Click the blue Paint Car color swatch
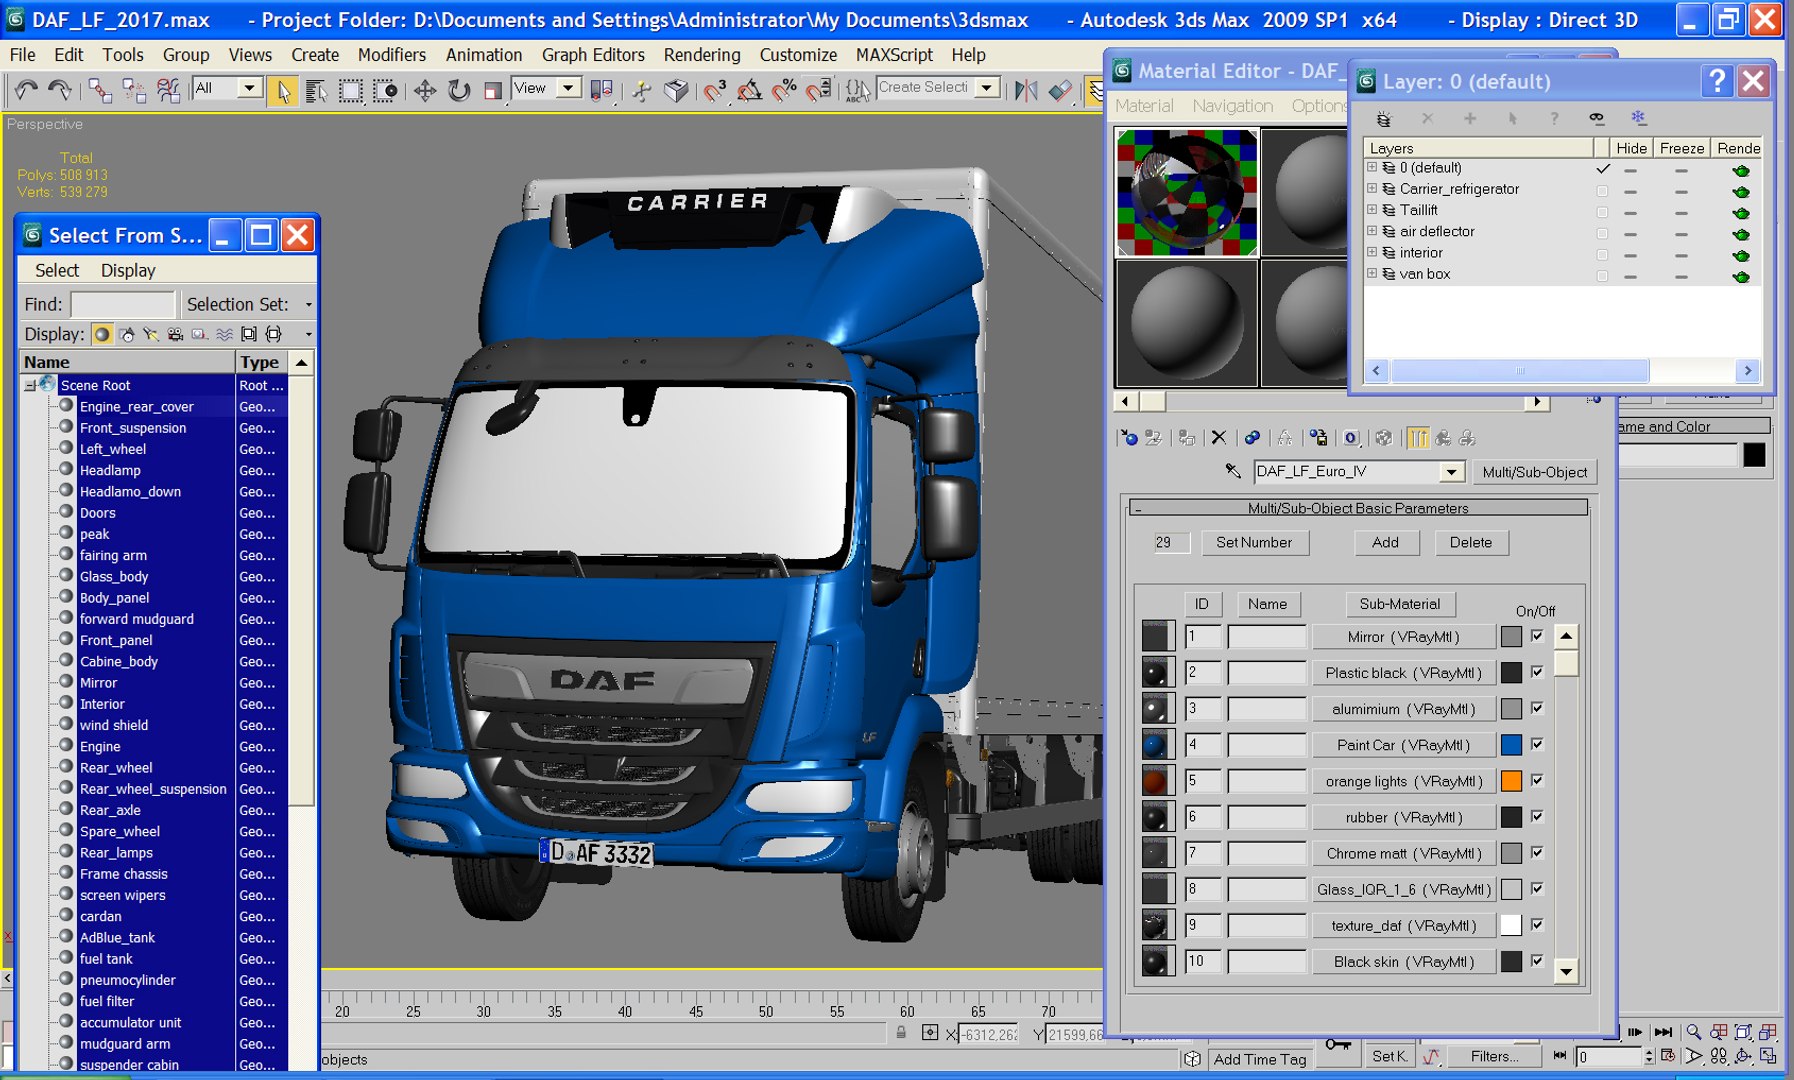 click(1511, 745)
